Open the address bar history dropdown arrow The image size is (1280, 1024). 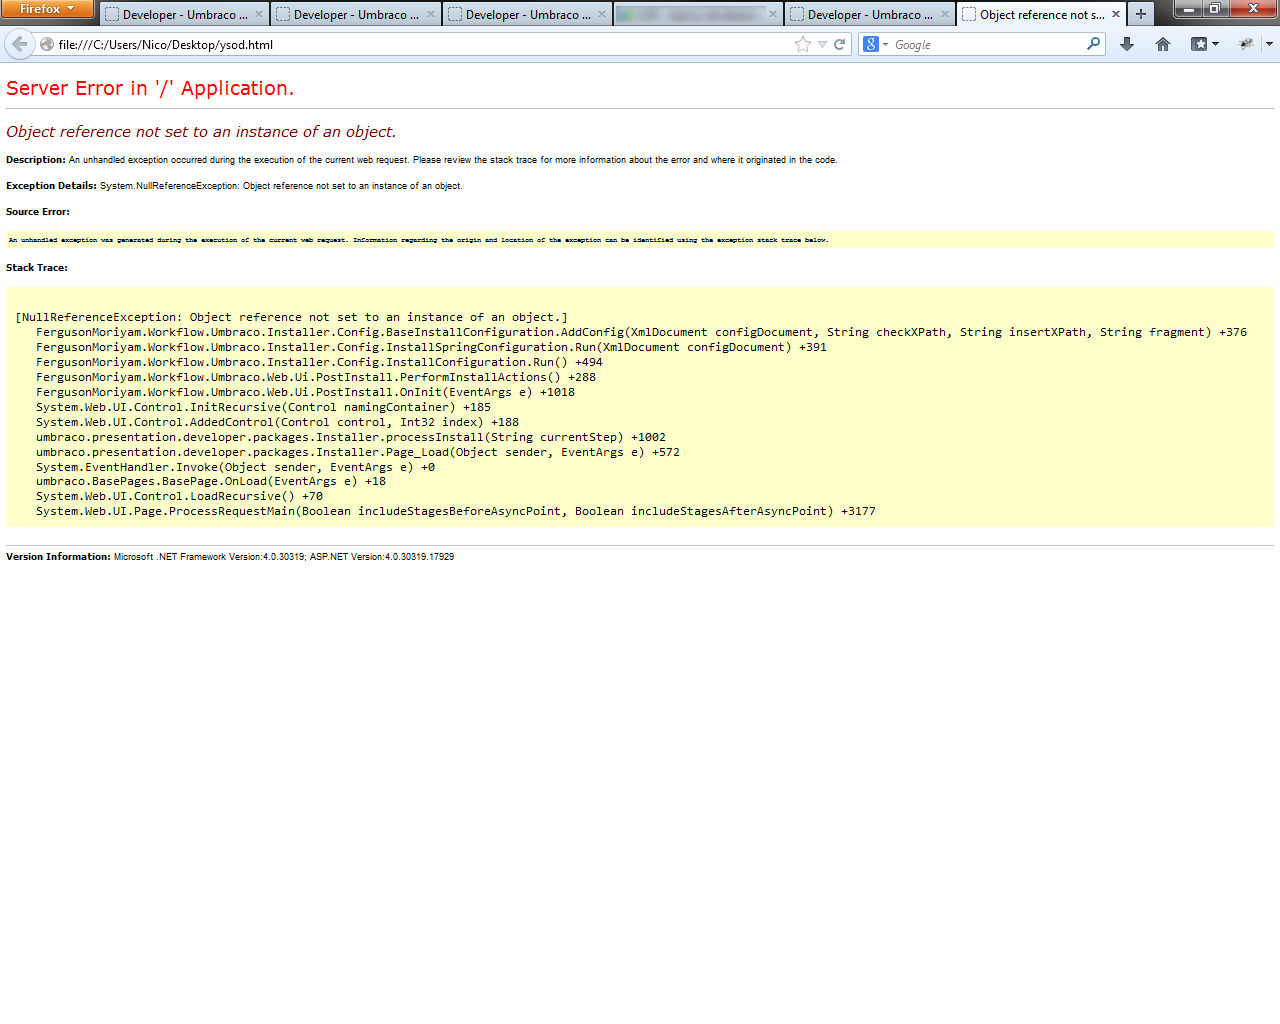[822, 44]
